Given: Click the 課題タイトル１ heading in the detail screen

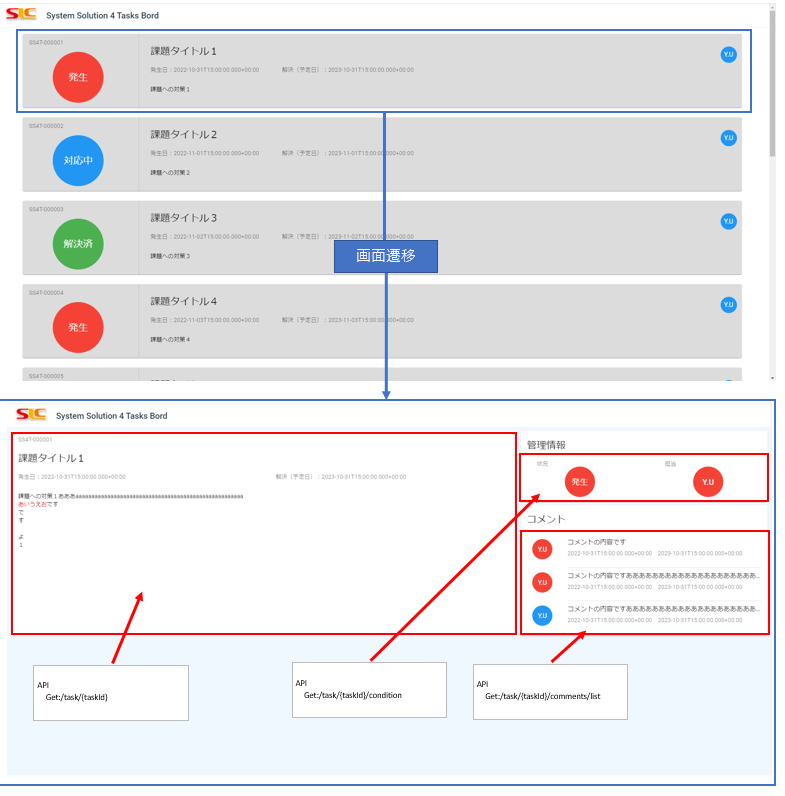Looking at the screenshot, I should (x=51, y=458).
